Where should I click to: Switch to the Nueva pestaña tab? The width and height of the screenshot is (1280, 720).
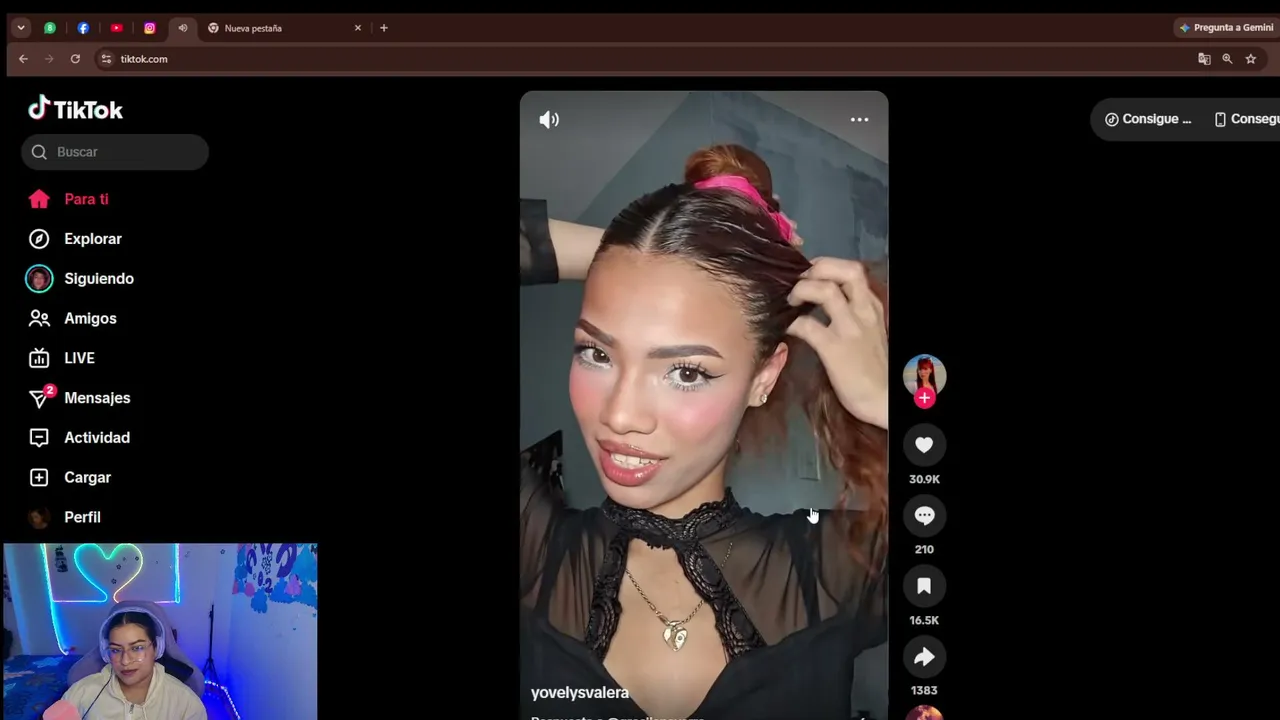(x=284, y=28)
